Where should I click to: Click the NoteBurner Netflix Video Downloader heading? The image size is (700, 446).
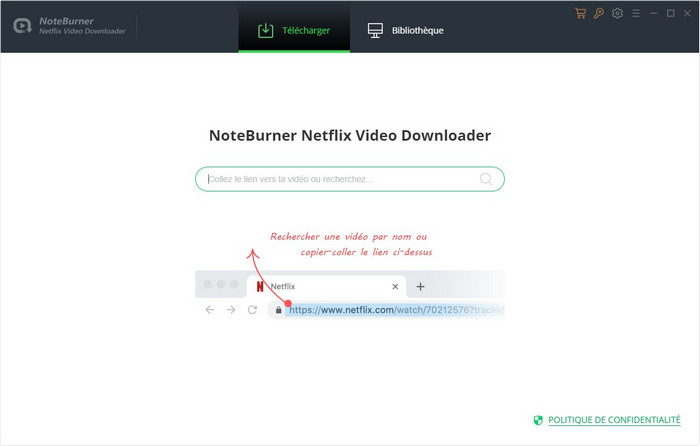click(x=350, y=135)
